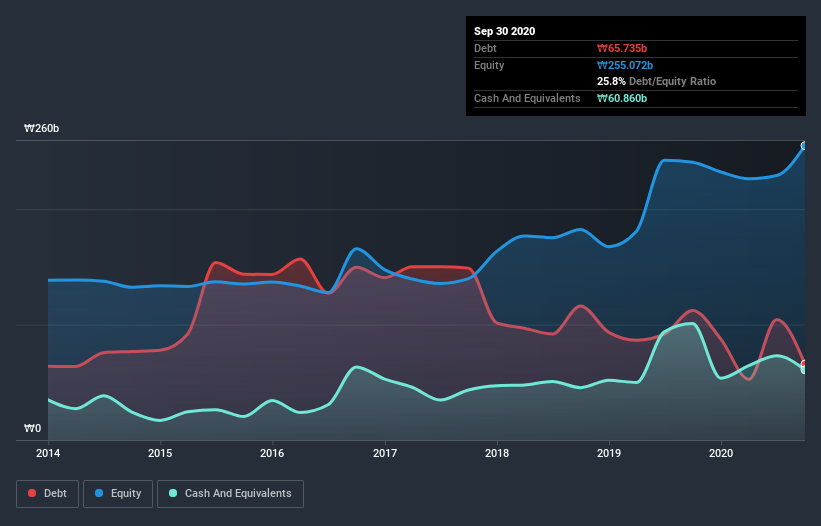Click the teal Cash endpoint marker

pyautogui.click(x=804, y=370)
